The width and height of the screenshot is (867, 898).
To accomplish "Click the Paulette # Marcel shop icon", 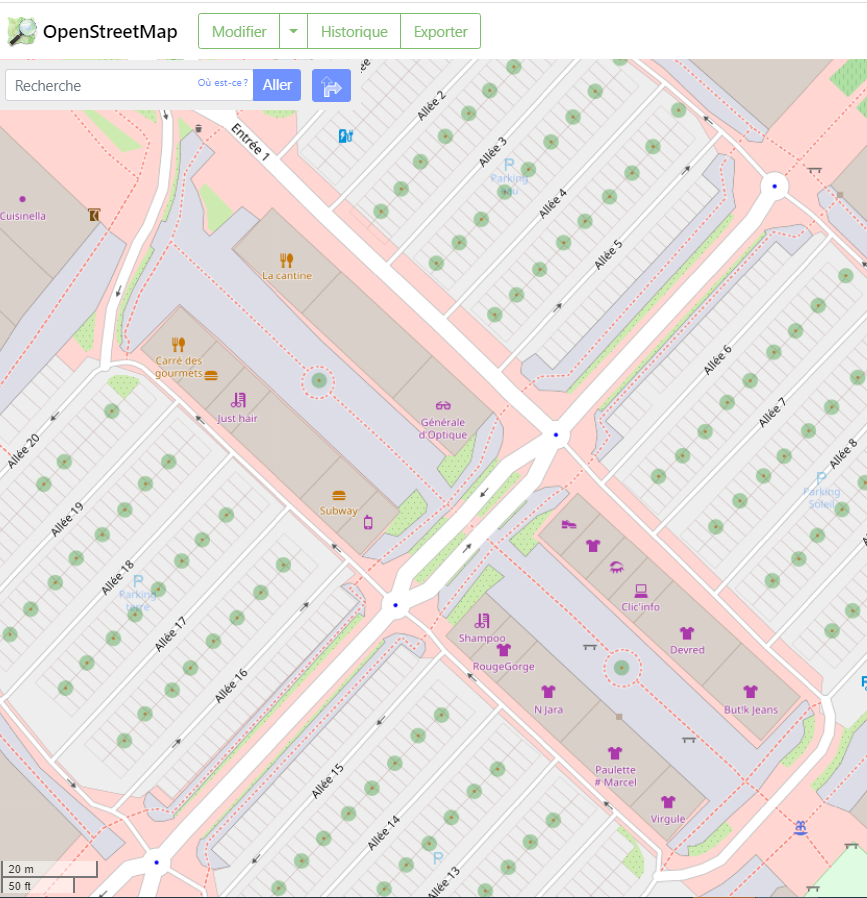I will coord(614,753).
